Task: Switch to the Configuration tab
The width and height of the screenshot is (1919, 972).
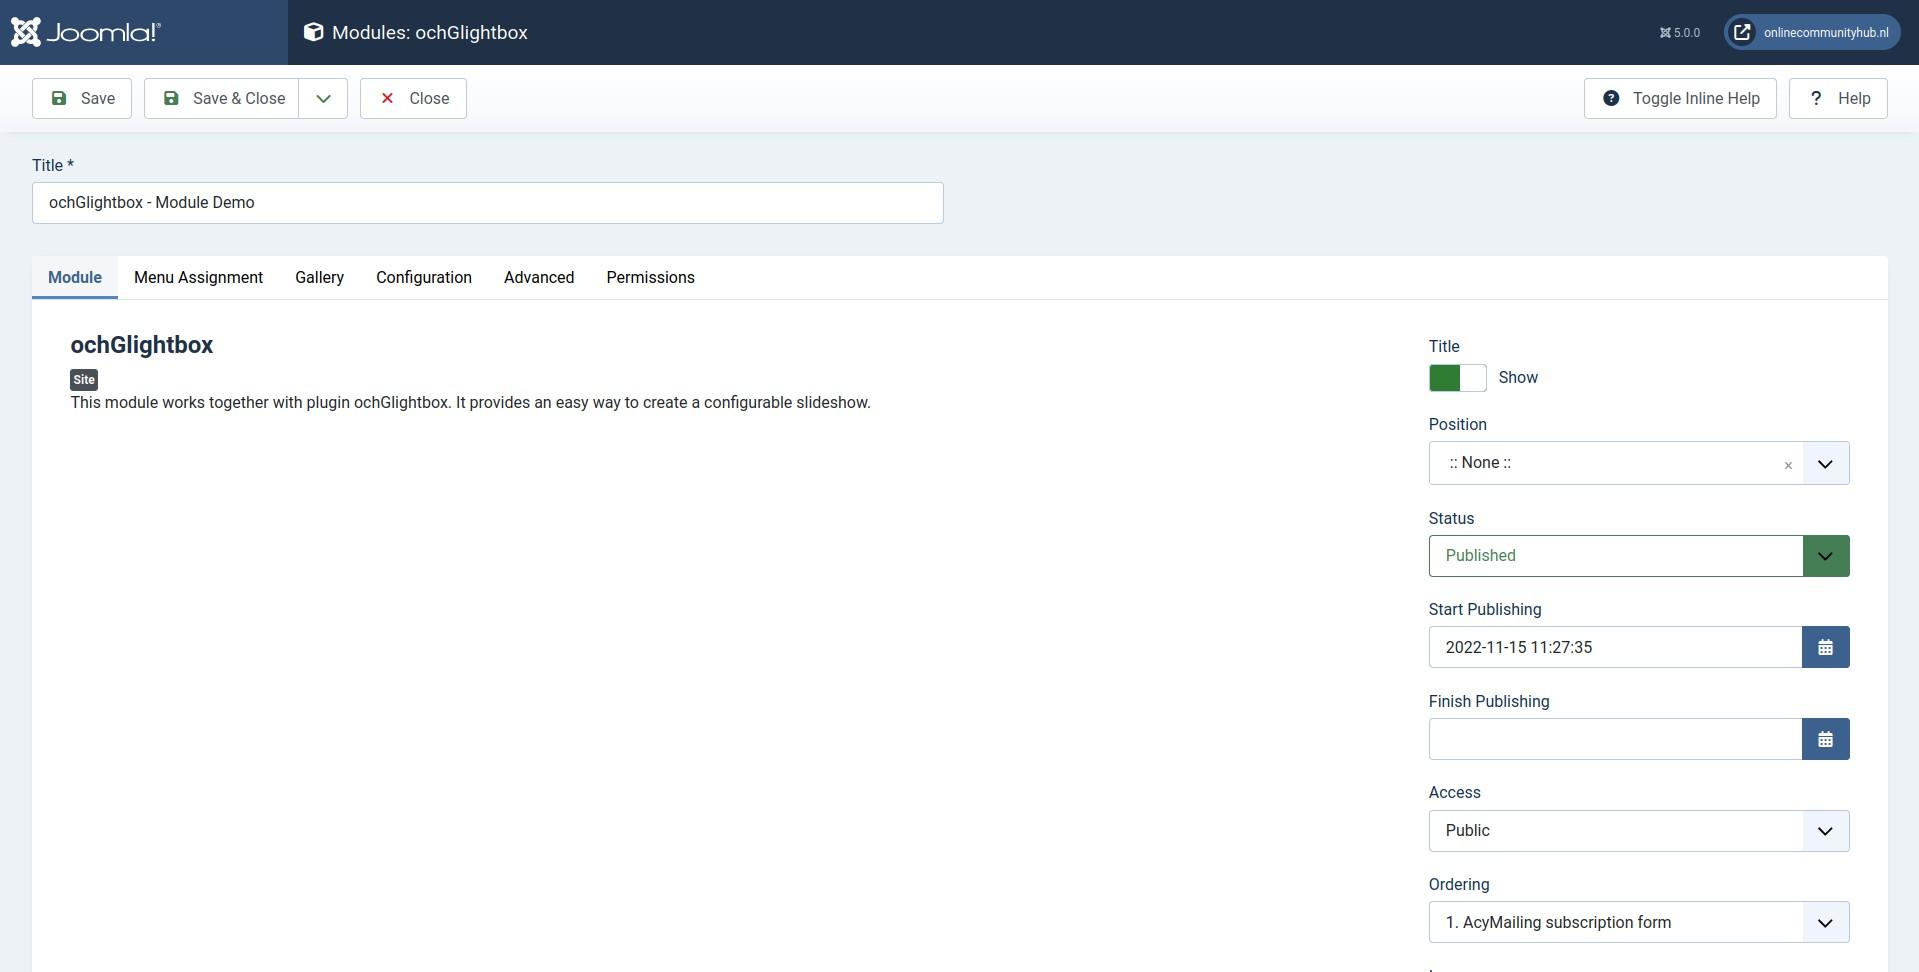Action: coord(424,277)
